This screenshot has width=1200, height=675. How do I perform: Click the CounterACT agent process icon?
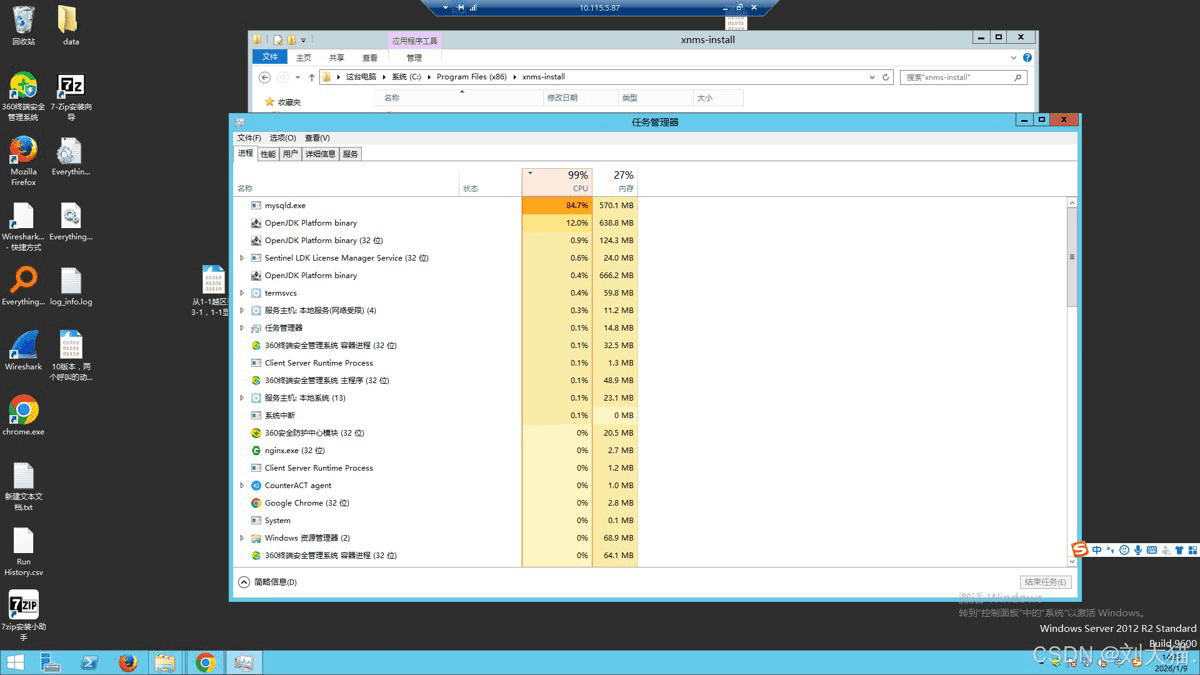click(256, 485)
